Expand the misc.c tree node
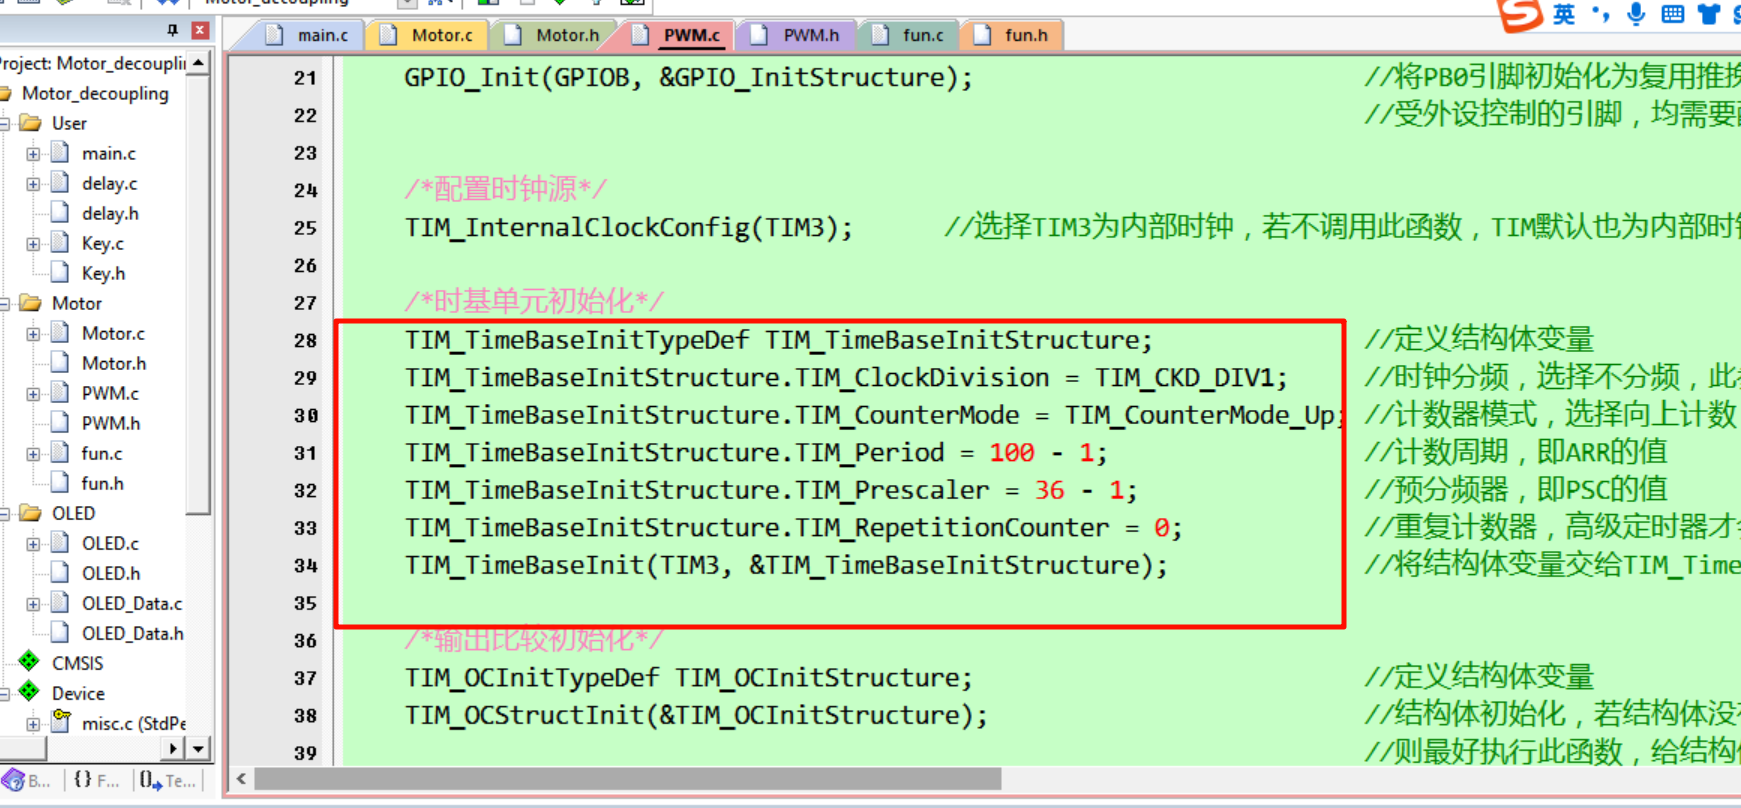1741x808 pixels. point(33,724)
